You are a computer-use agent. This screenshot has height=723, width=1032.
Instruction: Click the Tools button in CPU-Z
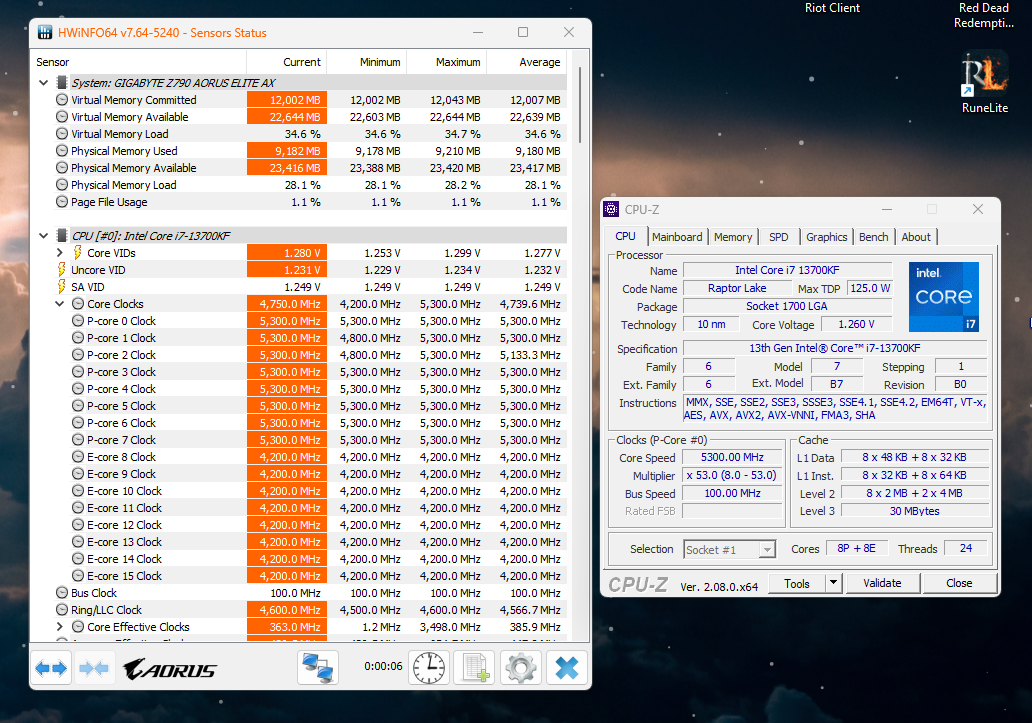click(796, 583)
